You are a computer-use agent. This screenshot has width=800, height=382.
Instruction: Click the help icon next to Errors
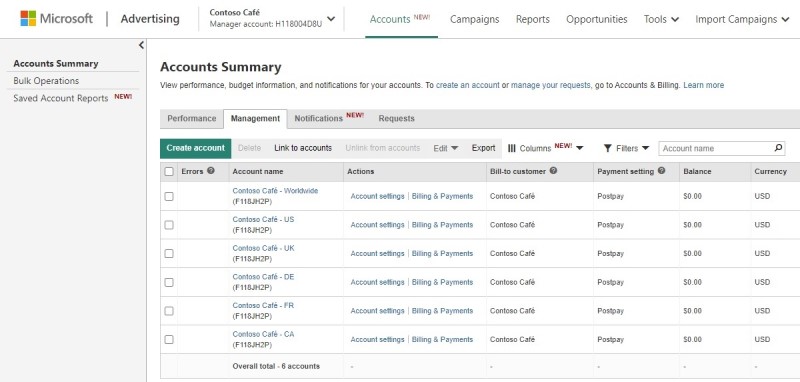210,171
